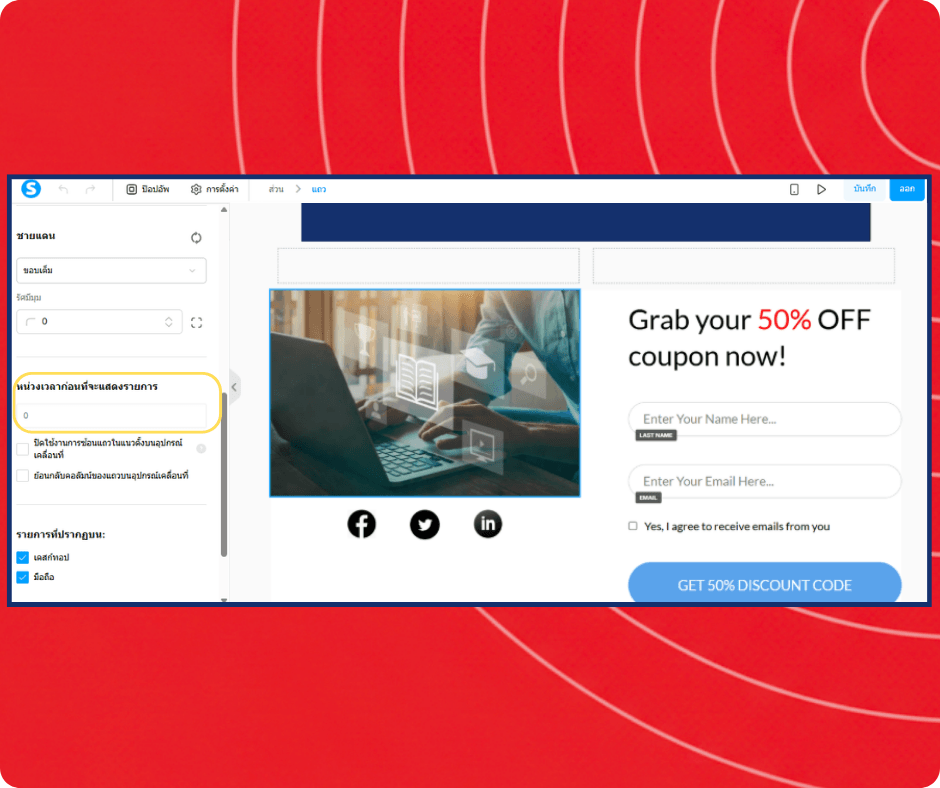The image size is (940, 788).
Task: Check the agree to receive emails checkbox
Action: tap(633, 526)
